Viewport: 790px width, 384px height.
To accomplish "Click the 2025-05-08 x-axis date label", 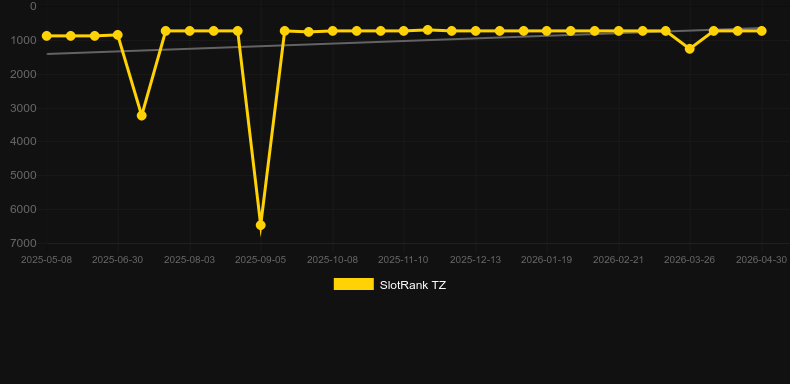I will click(46, 260).
